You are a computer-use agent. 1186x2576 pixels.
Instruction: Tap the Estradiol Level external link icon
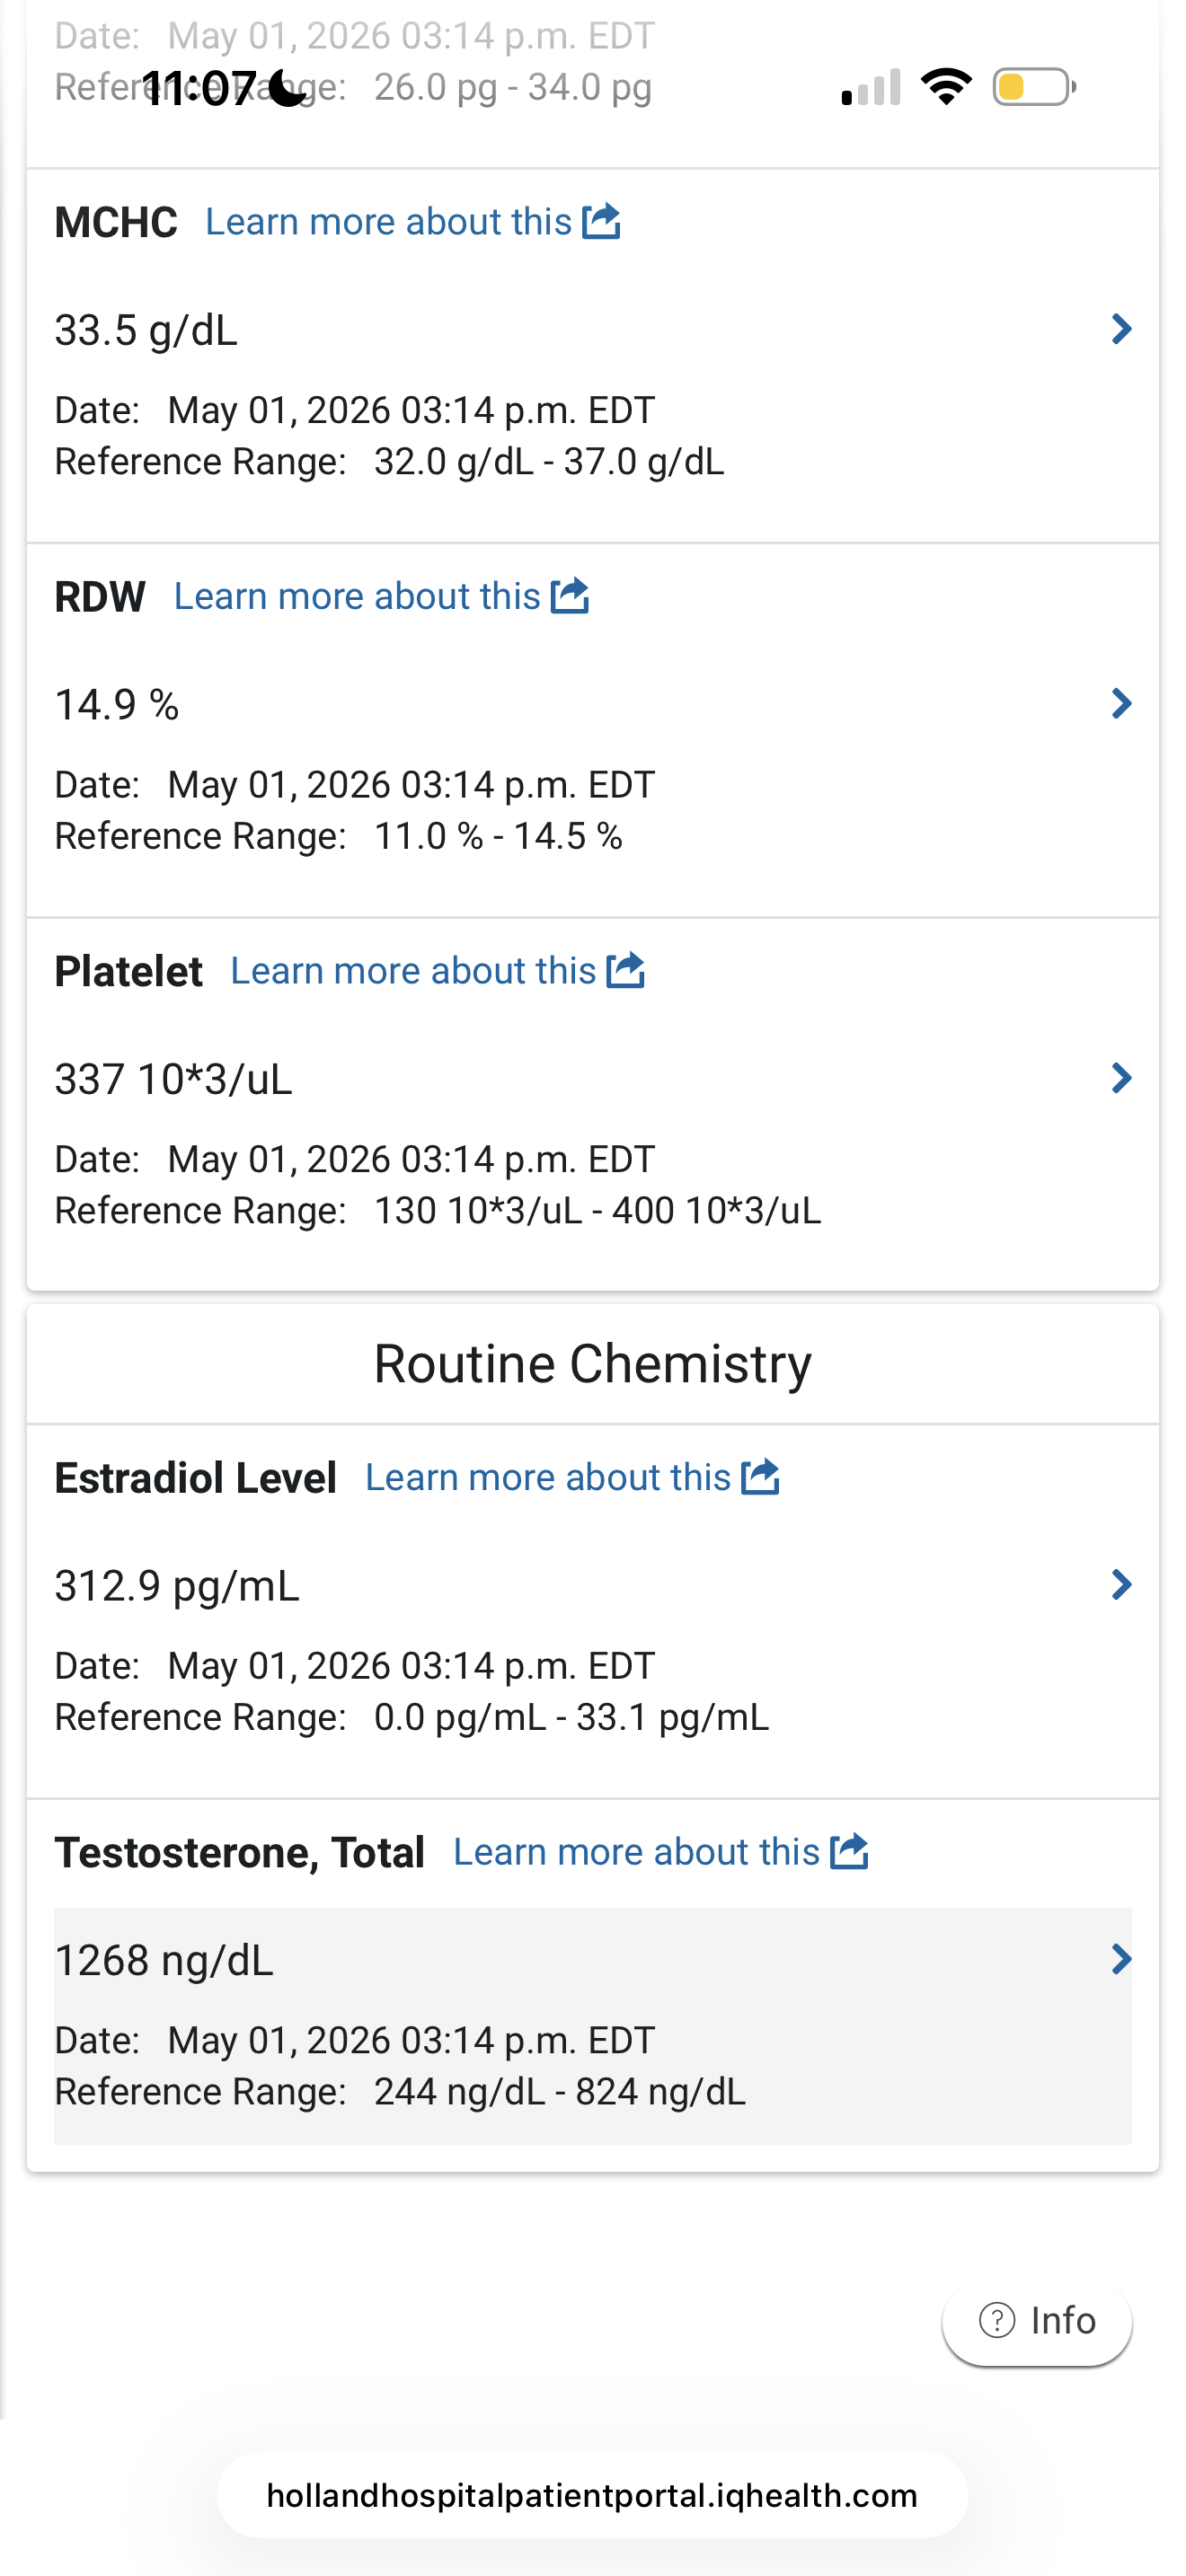[x=761, y=1476]
